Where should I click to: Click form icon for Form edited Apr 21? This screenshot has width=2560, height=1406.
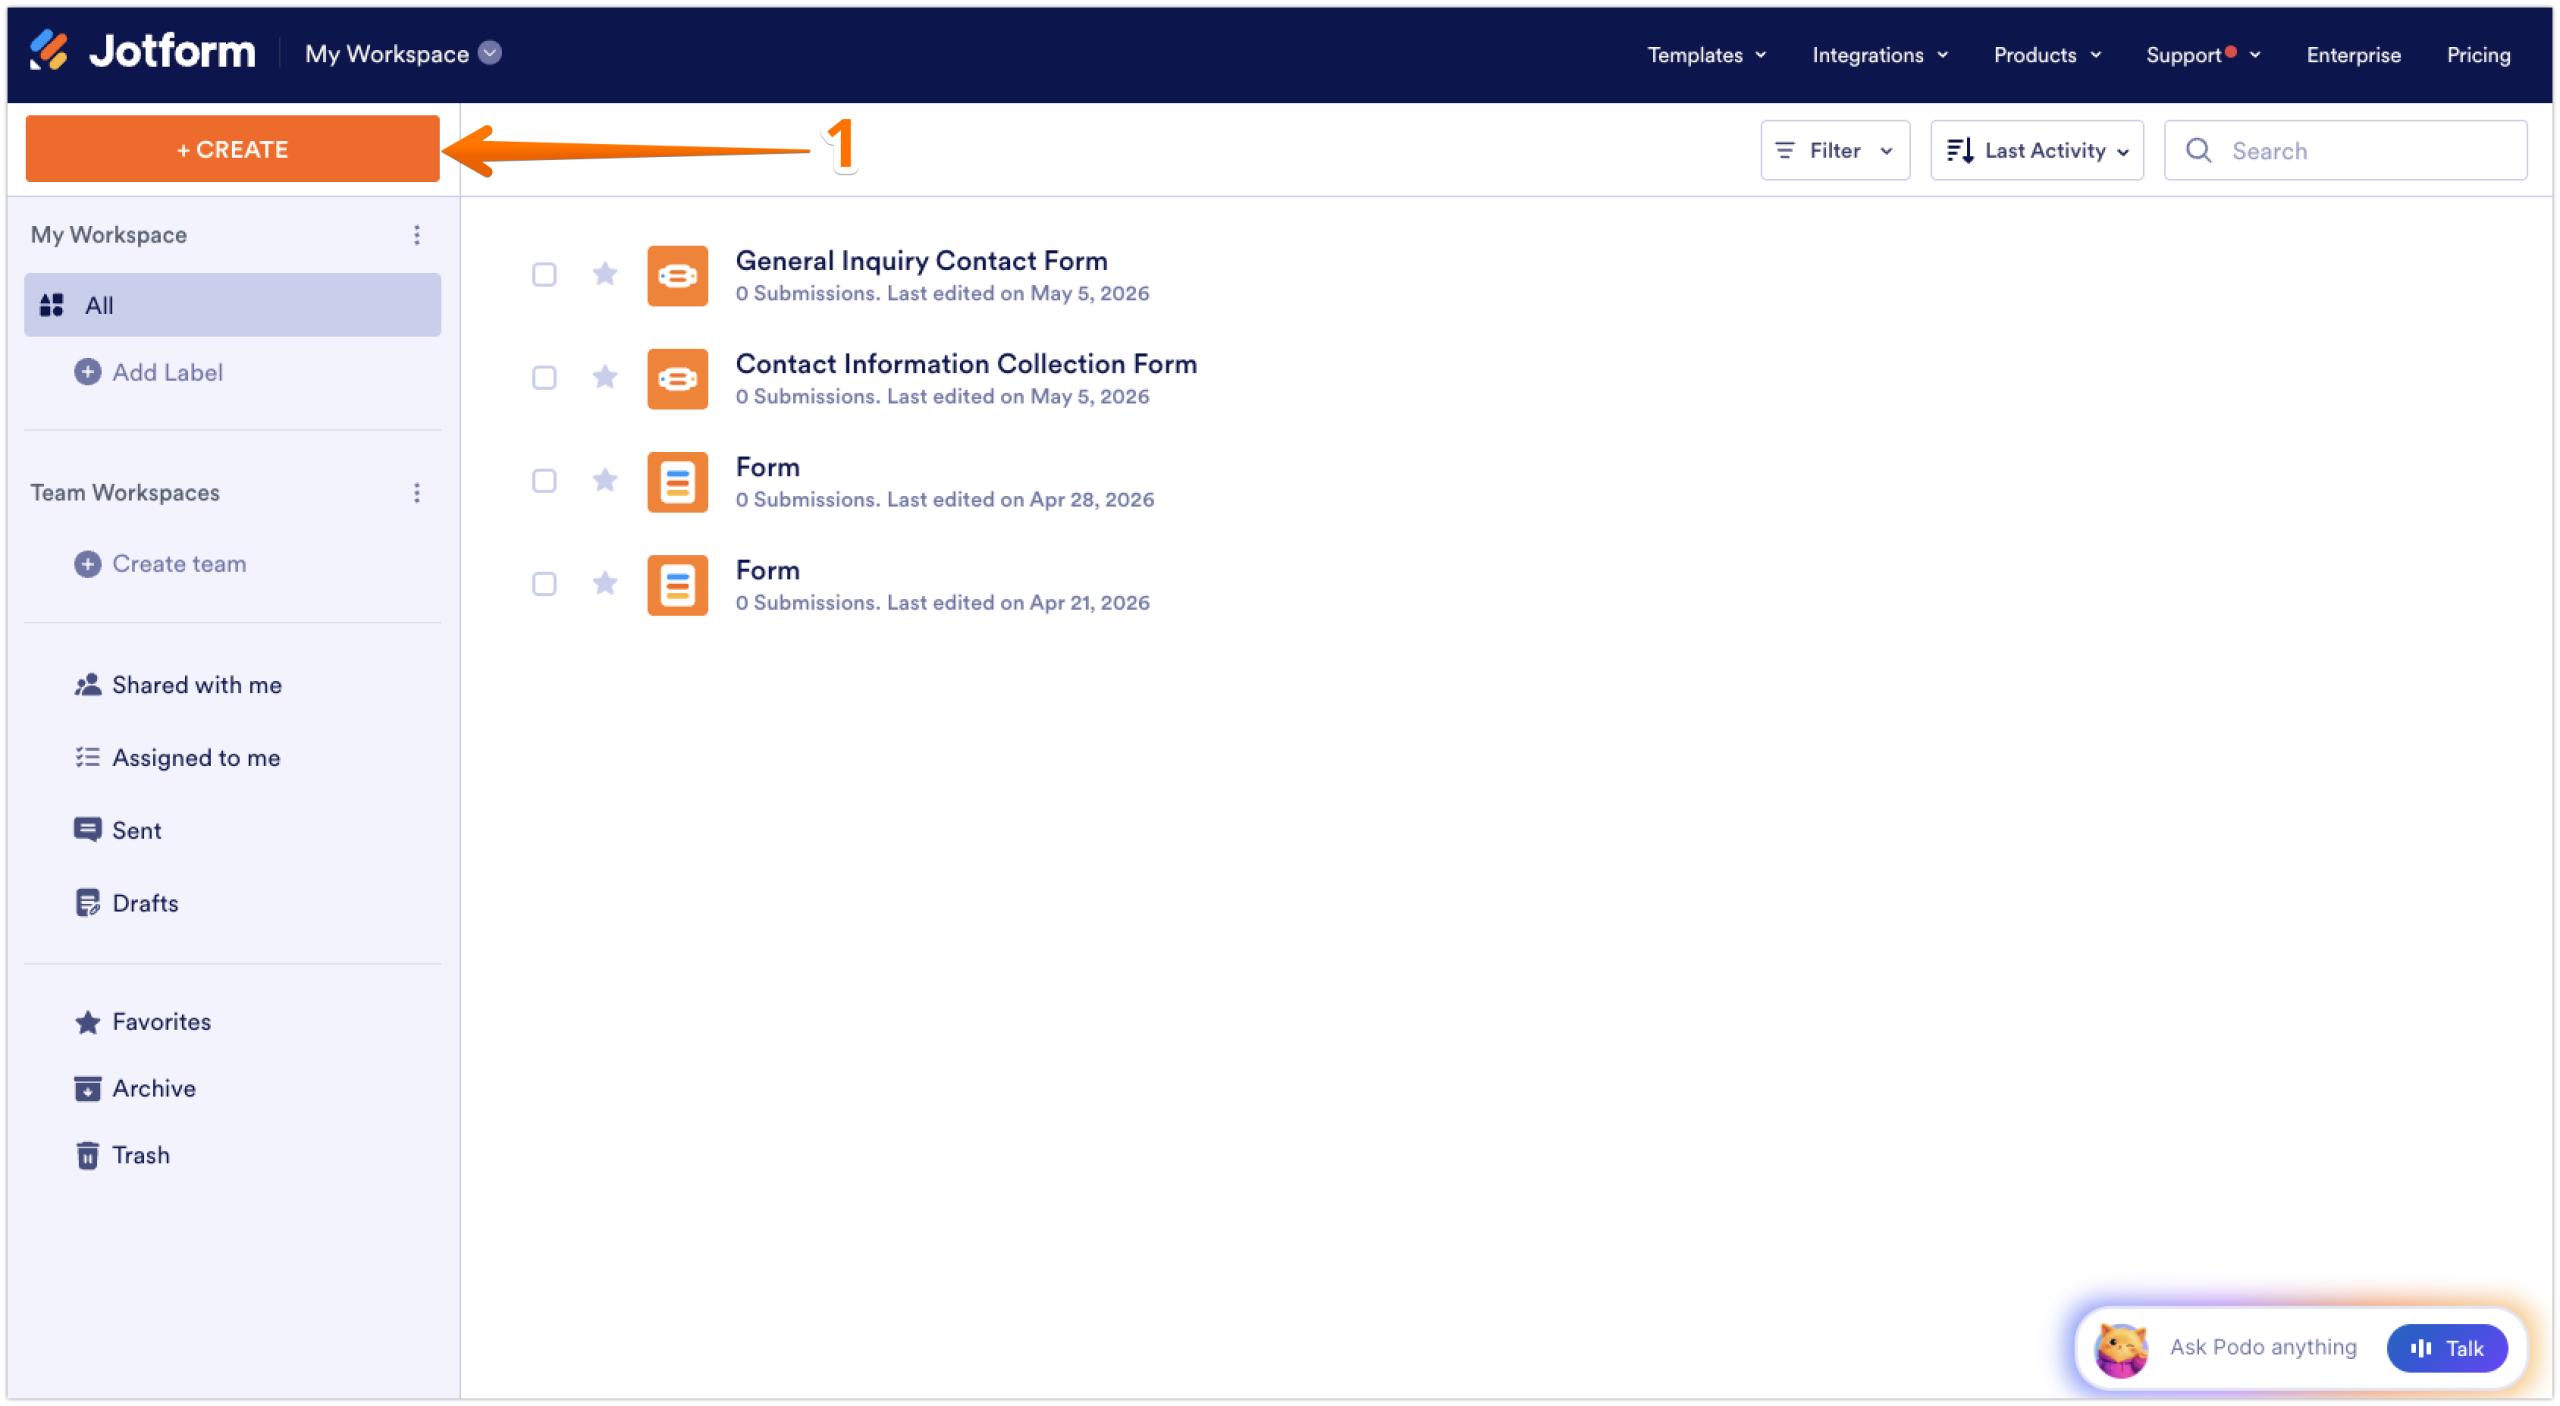pos(678,585)
